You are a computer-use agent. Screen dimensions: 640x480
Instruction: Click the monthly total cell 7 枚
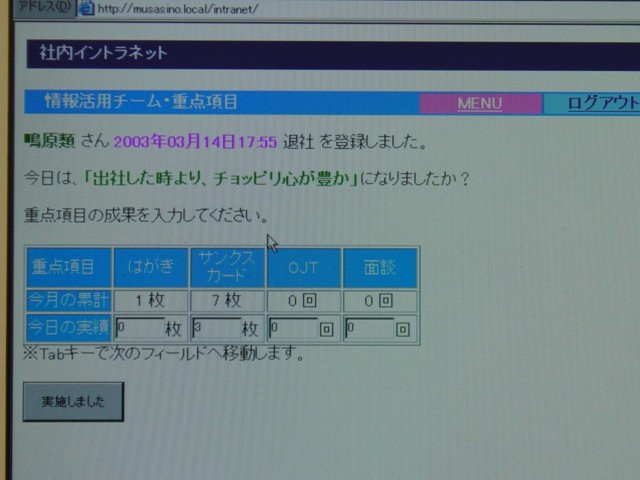coord(227,301)
